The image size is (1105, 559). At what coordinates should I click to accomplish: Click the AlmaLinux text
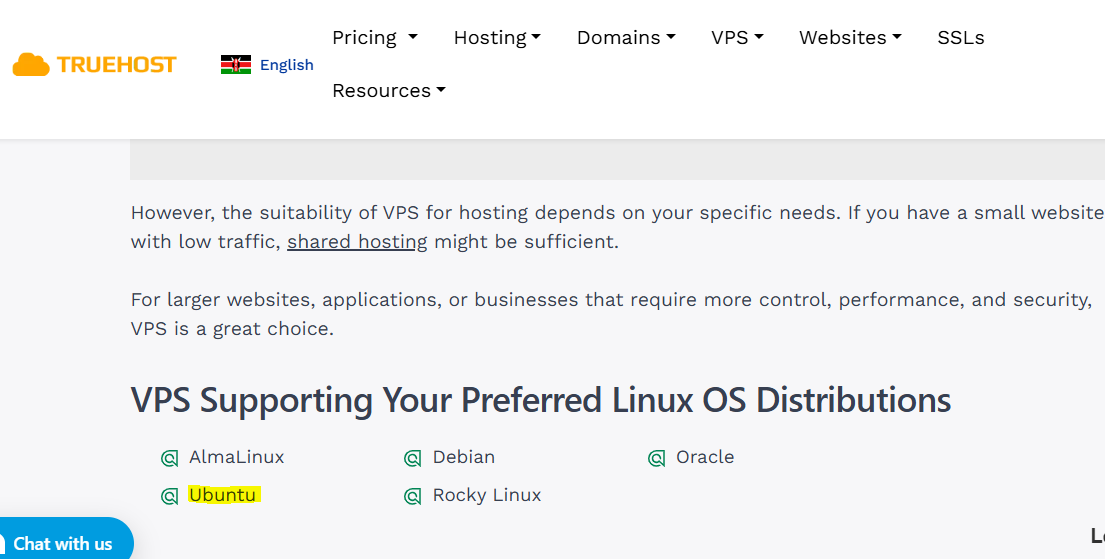click(x=237, y=457)
